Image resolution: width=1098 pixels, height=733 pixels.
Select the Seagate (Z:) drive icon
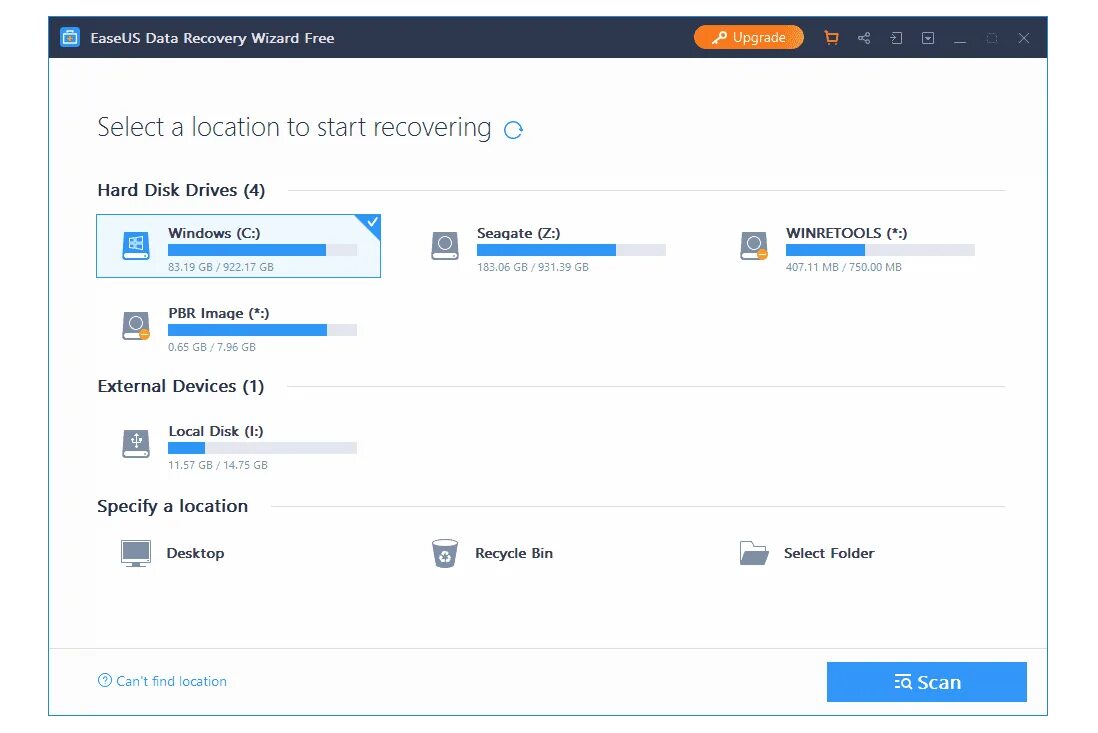[445, 246]
